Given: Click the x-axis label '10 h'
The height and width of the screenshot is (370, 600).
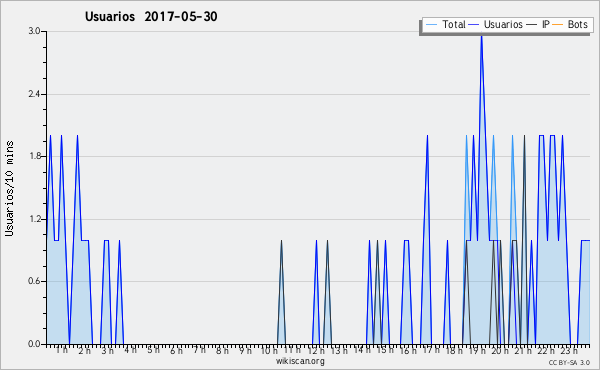Looking at the screenshot, I should point(269,350).
